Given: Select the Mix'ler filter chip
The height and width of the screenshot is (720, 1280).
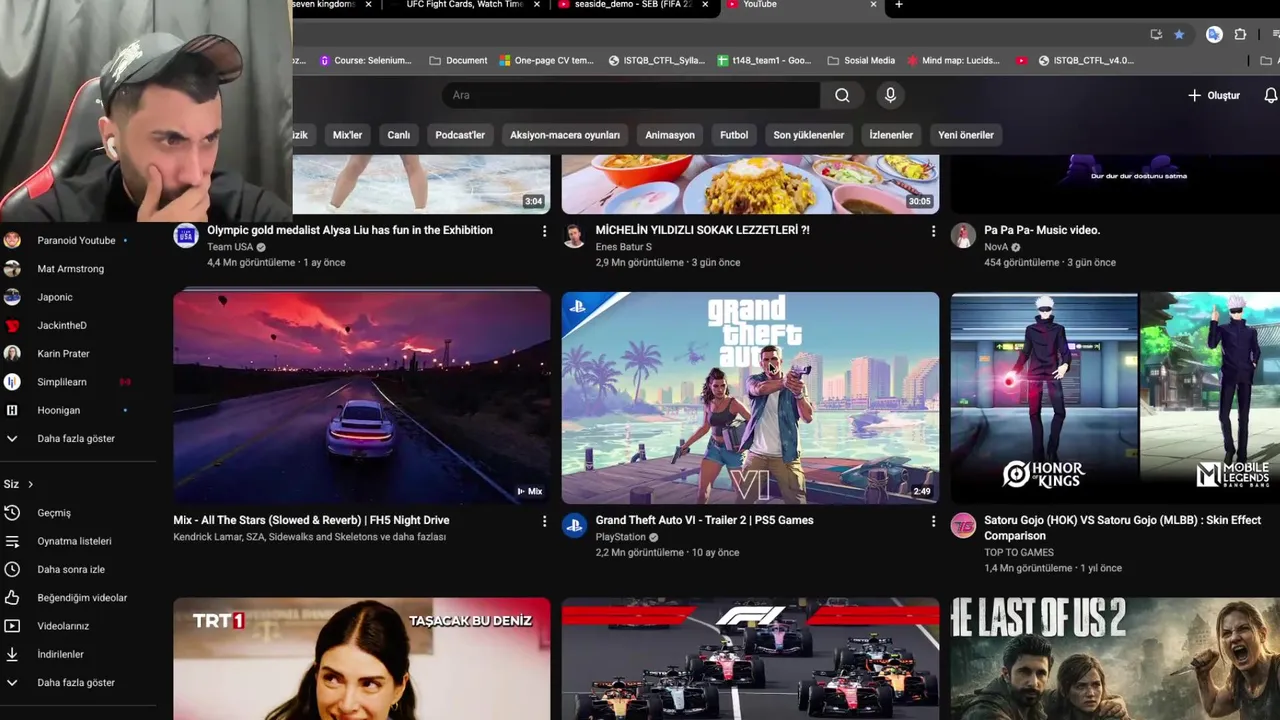Looking at the screenshot, I should coord(347,135).
